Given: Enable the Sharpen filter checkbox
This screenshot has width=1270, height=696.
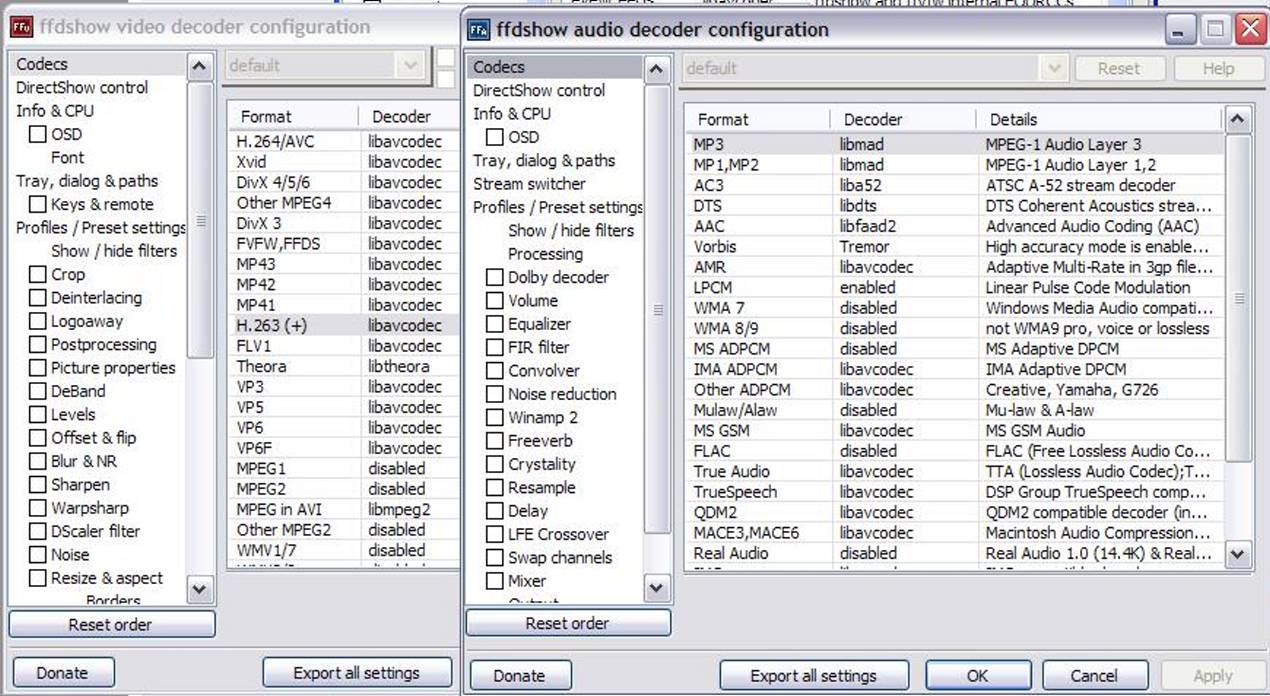Looking at the screenshot, I should [37, 485].
